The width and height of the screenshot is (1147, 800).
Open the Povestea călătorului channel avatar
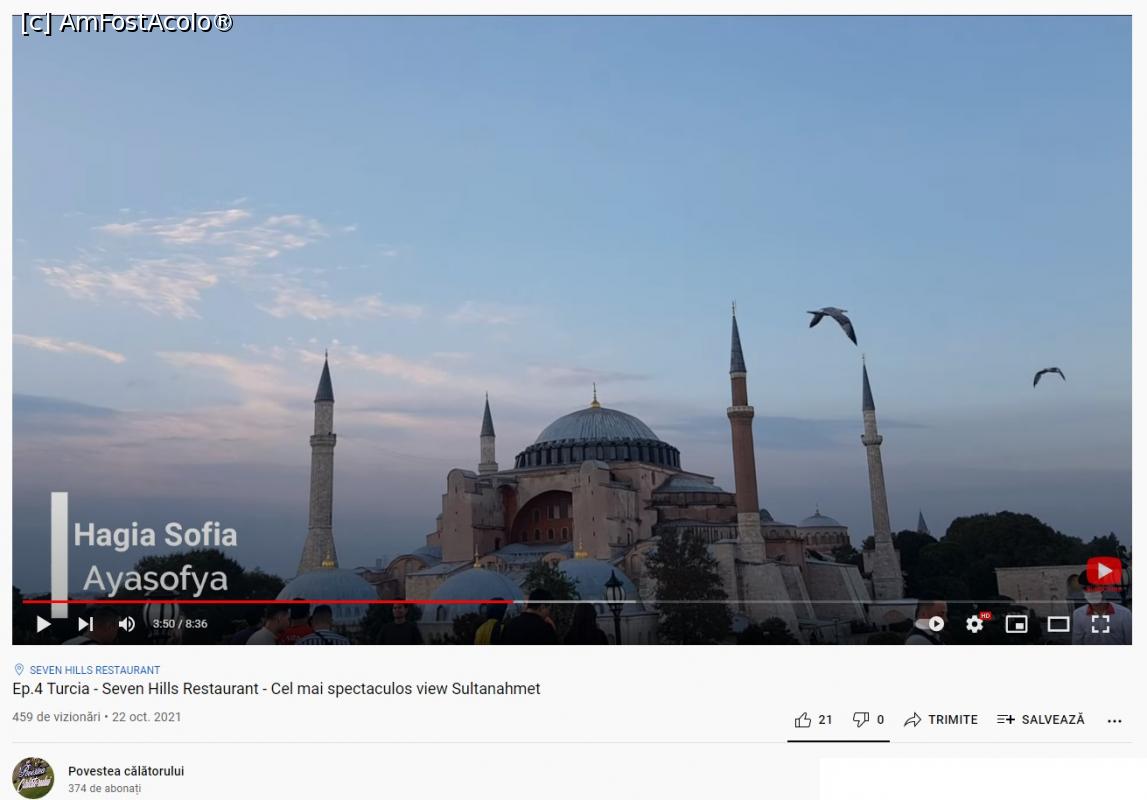pyautogui.click(x=33, y=778)
